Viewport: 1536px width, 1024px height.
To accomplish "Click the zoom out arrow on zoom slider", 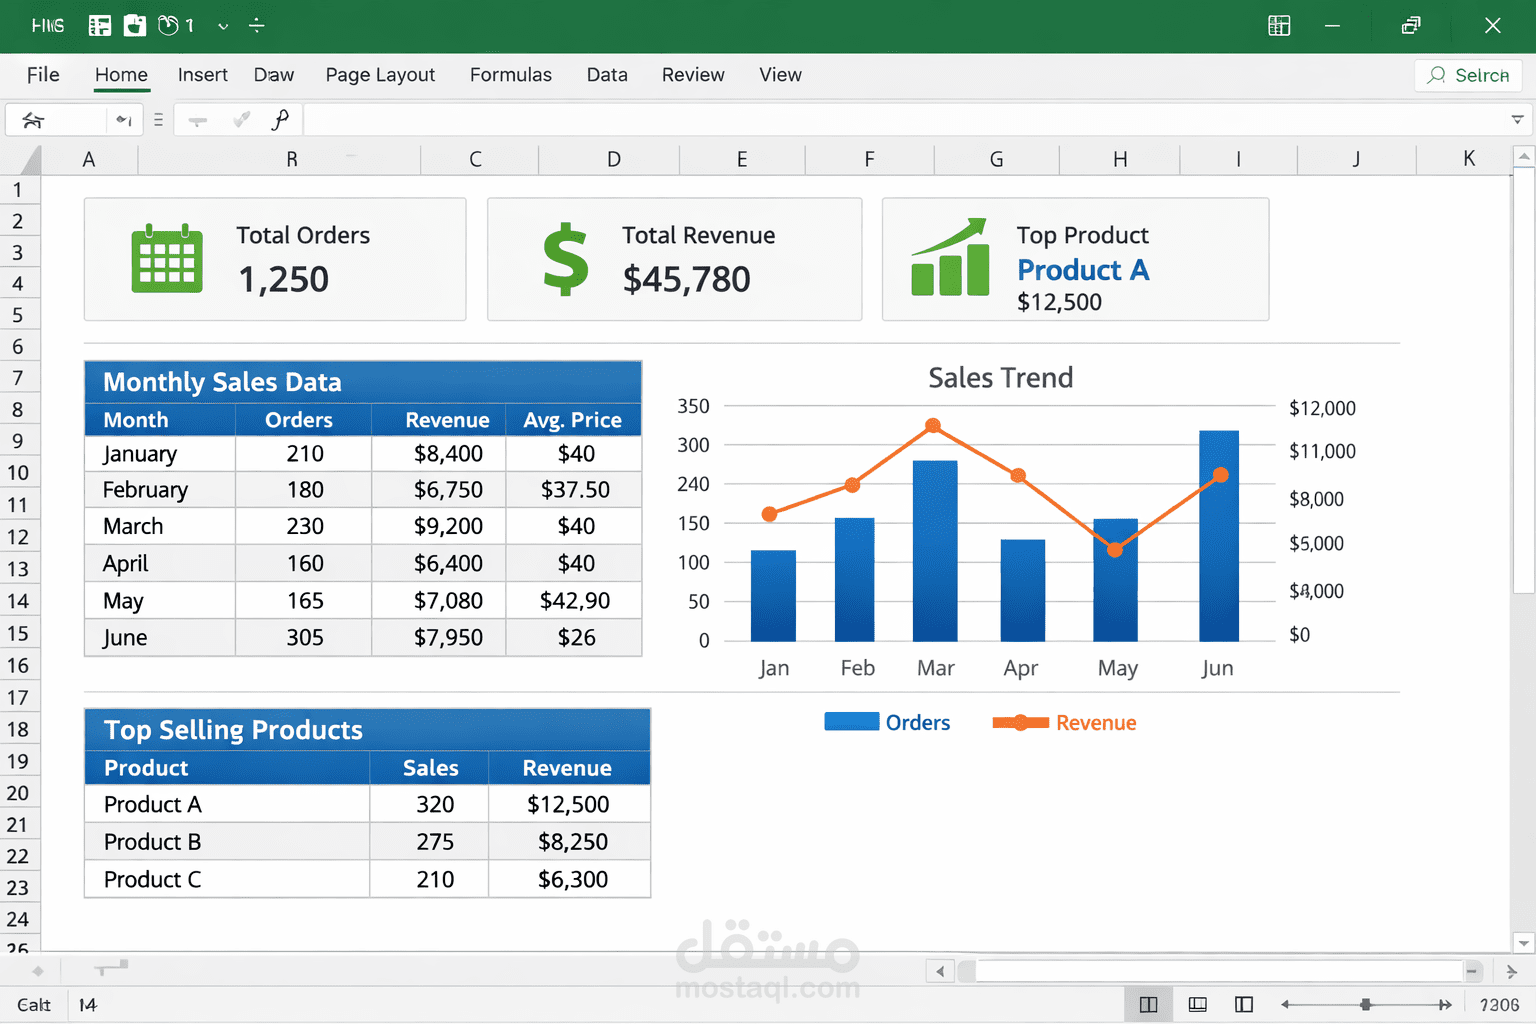I will (x=1287, y=1004).
